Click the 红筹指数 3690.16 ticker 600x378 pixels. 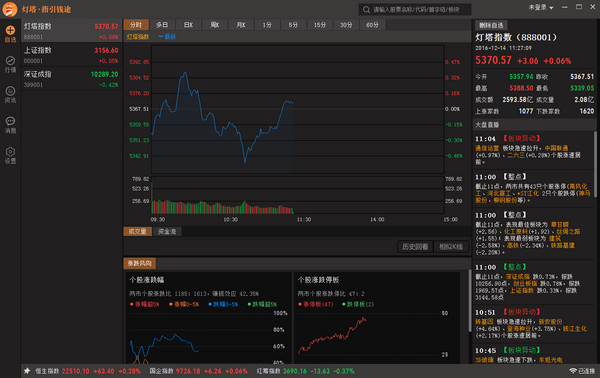[305, 371]
